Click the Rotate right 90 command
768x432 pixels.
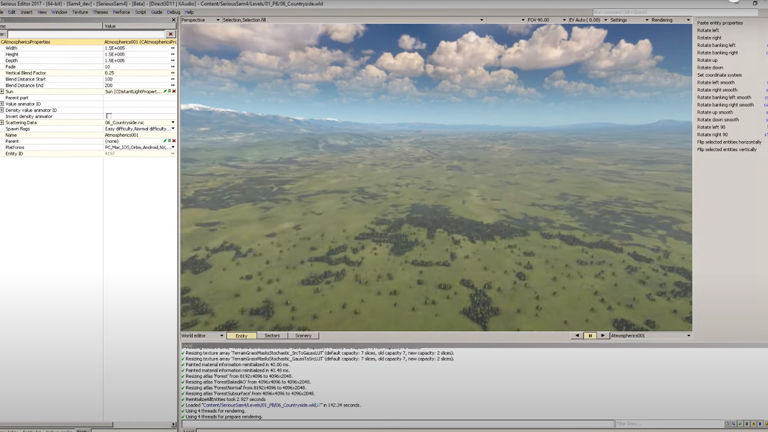coord(712,135)
